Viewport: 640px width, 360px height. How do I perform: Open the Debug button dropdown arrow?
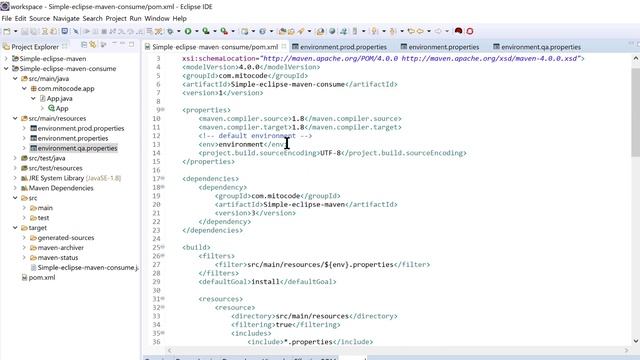pyautogui.click(x=179, y=31)
